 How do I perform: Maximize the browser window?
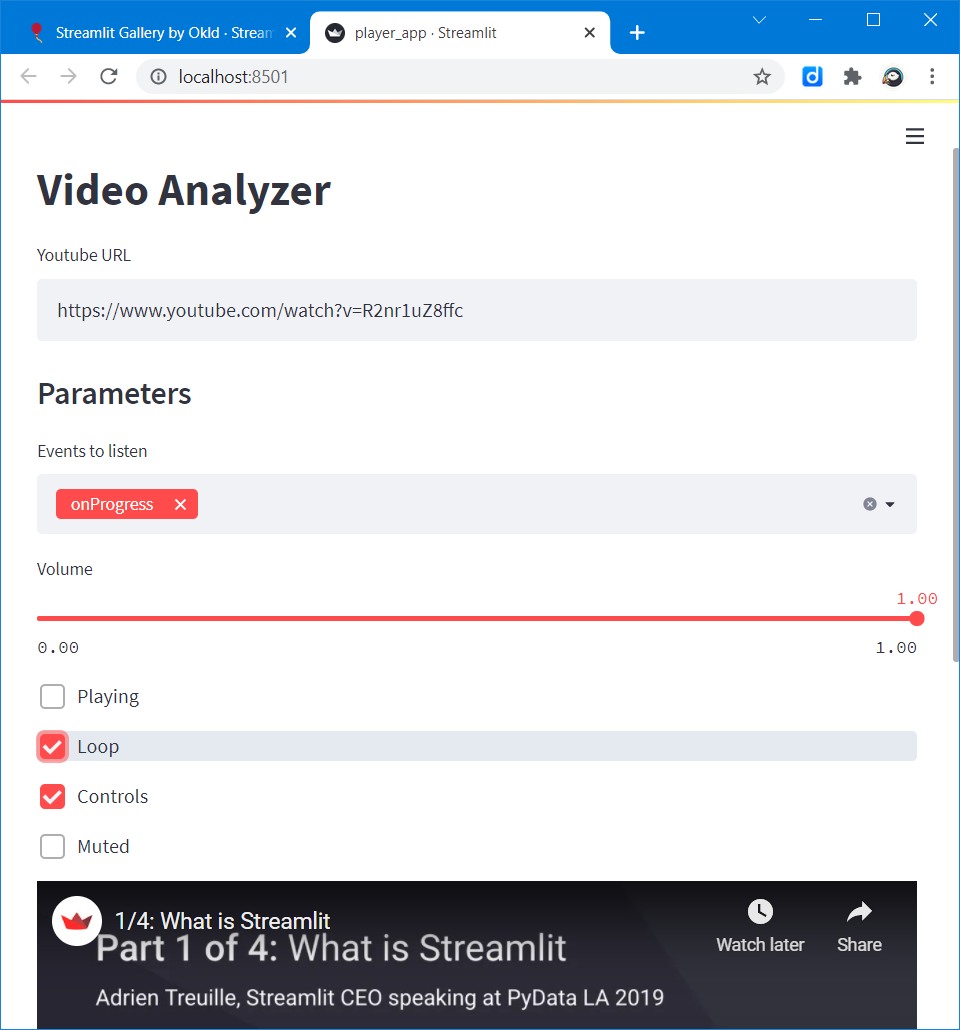(x=873, y=20)
